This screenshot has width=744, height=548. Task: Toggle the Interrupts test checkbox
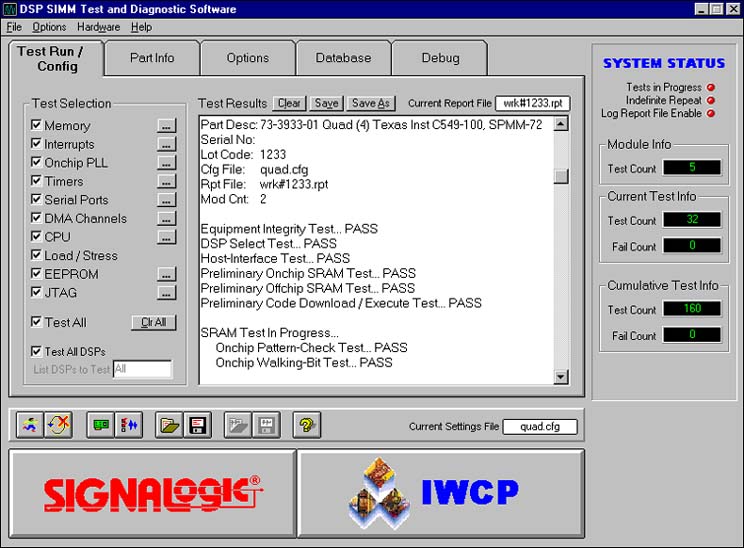click(x=36, y=143)
